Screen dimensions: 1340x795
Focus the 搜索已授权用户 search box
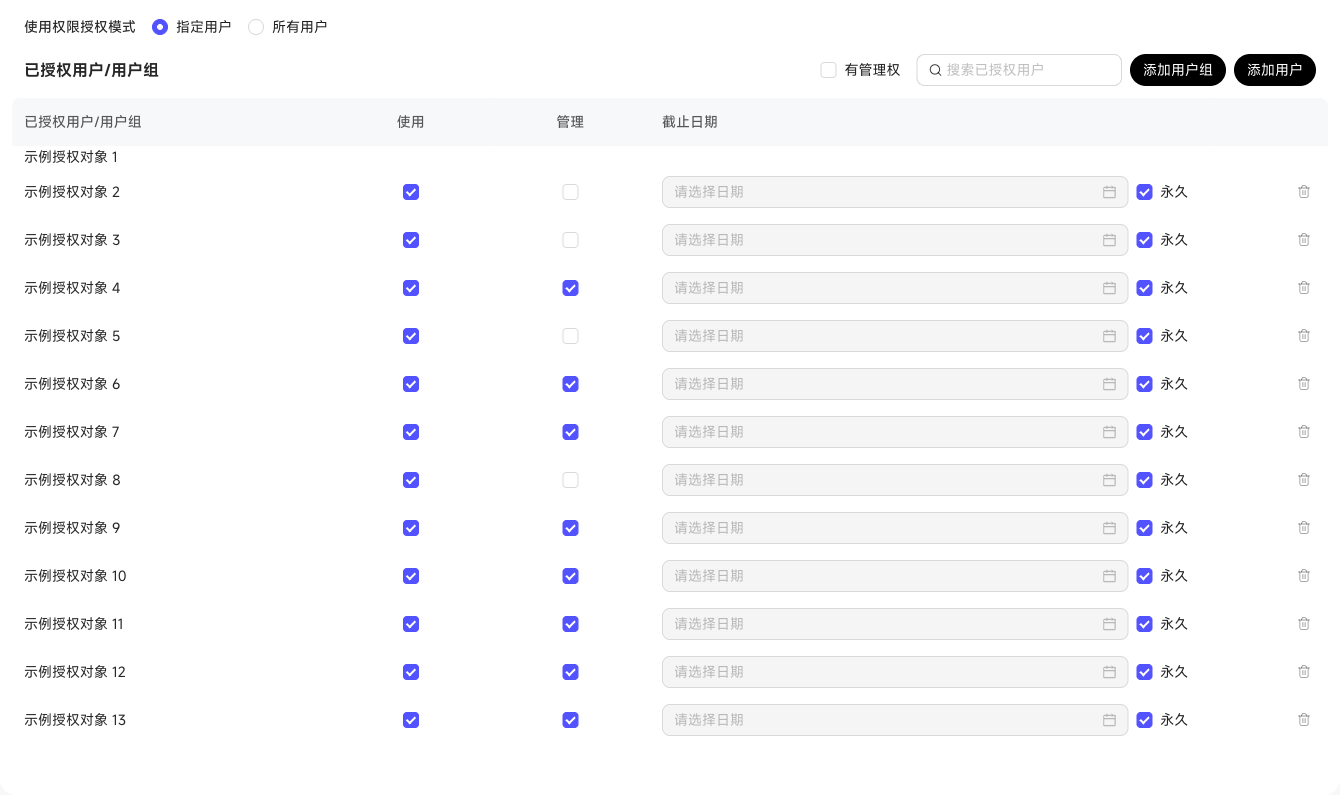[x=1019, y=70]
